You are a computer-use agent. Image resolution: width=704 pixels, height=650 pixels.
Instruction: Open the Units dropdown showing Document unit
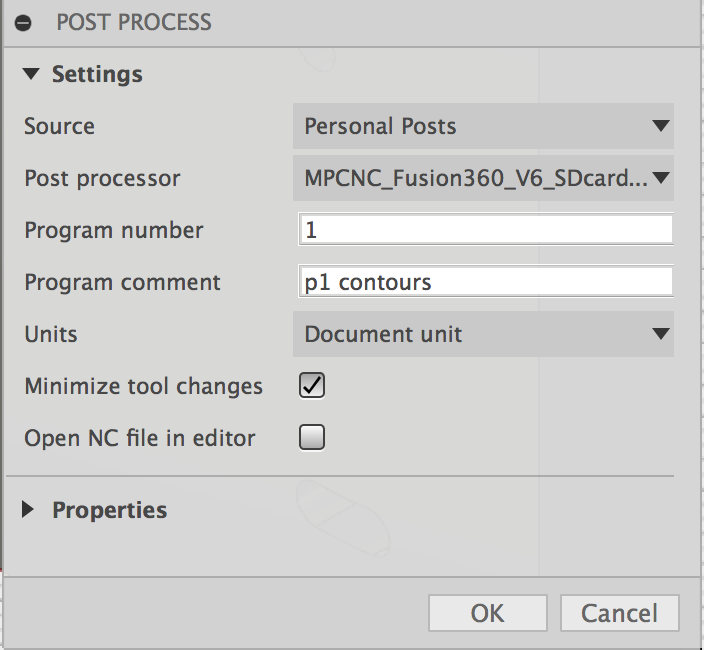click(483, 334)
